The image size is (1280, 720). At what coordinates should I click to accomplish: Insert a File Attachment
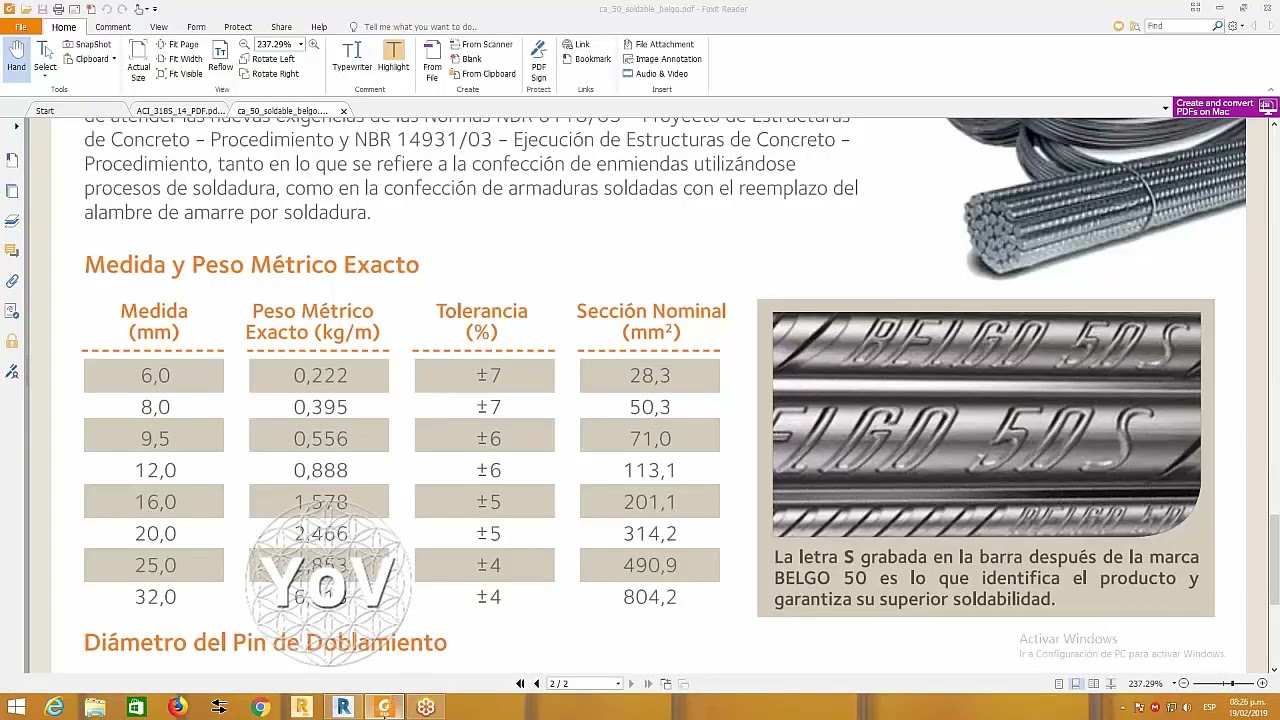click(657, 45)
